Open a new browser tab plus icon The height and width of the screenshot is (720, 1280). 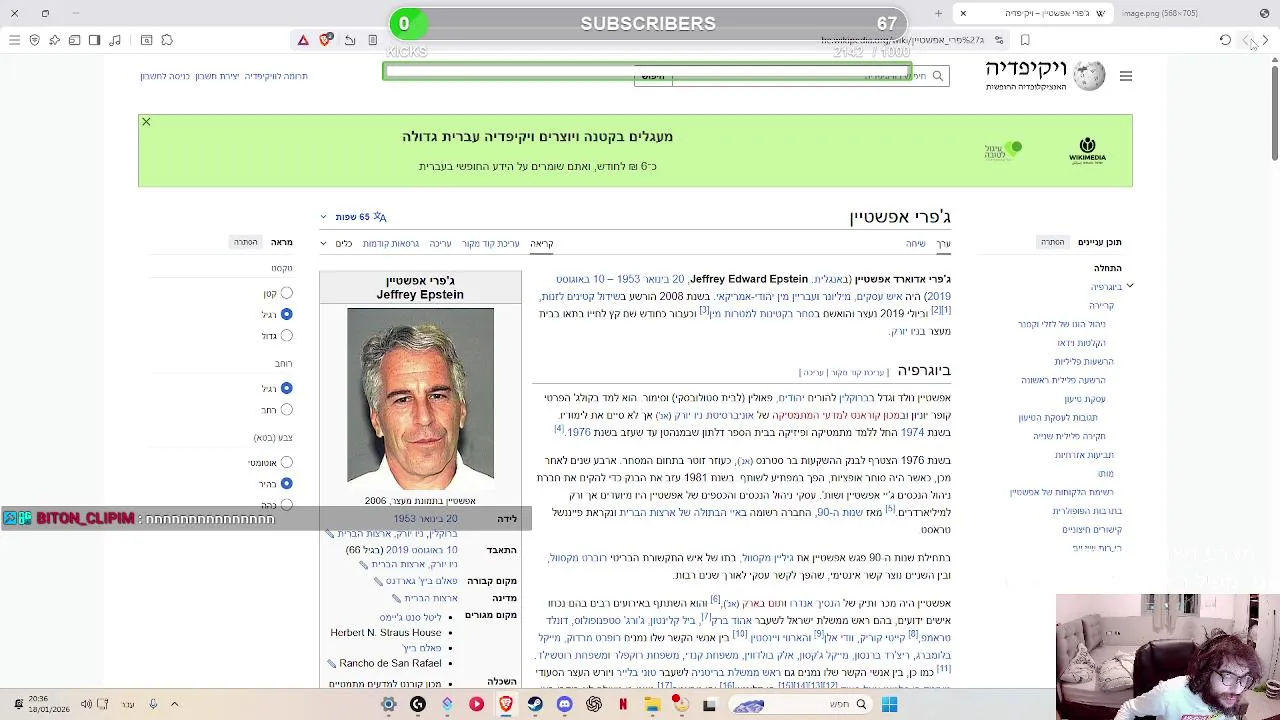(938, 13)
